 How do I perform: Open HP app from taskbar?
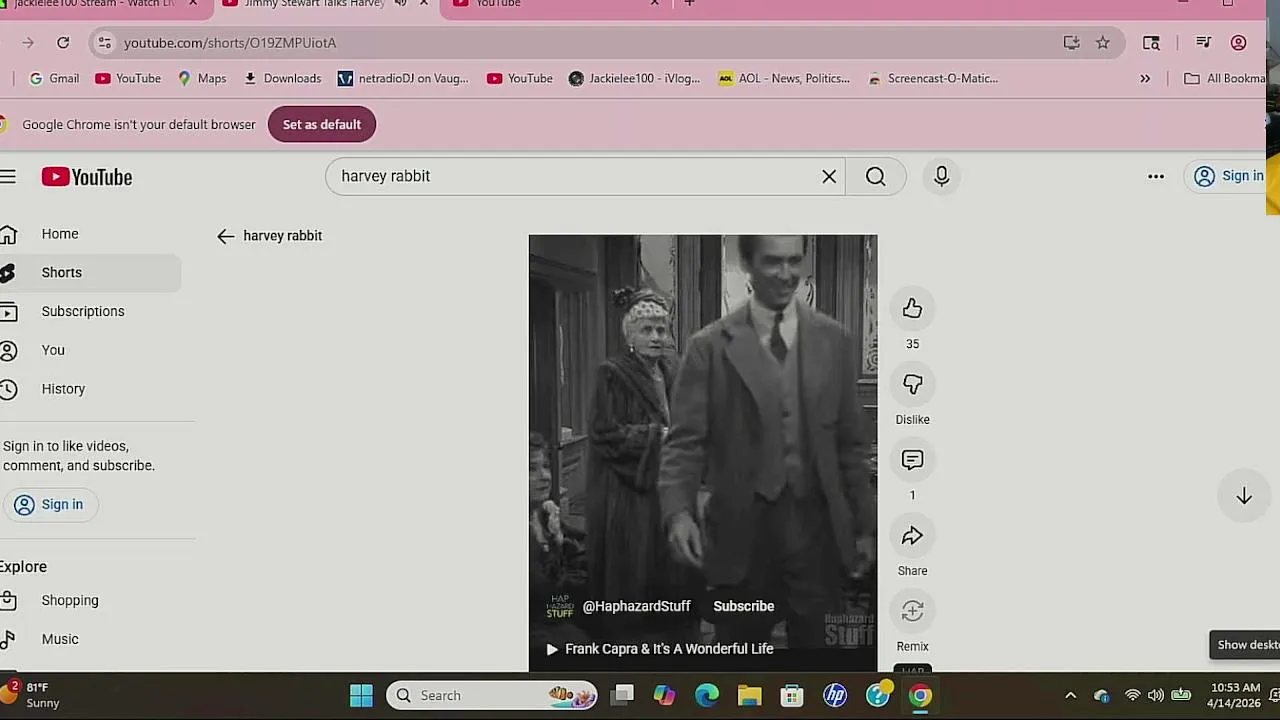tap(835, 695)
